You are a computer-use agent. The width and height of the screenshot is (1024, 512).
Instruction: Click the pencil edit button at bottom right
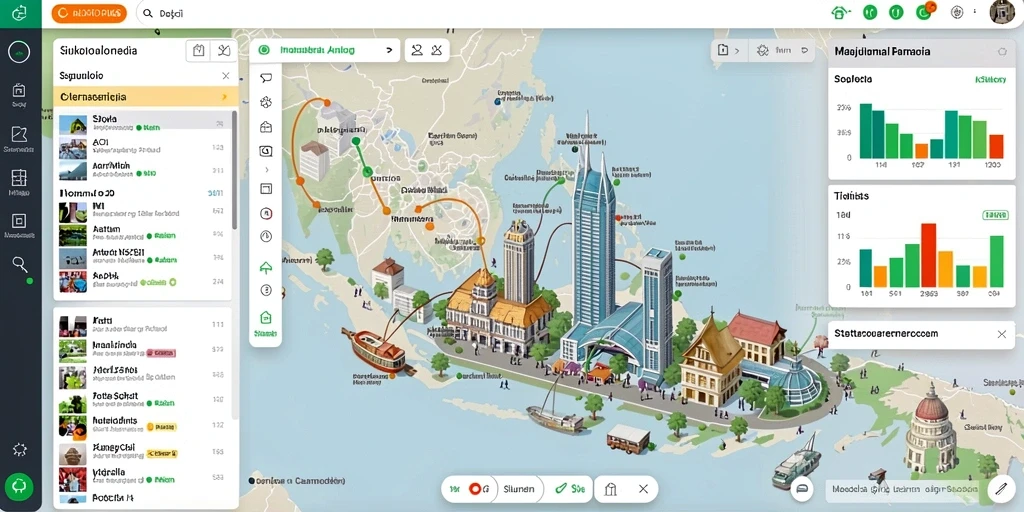pos(1000,488)
